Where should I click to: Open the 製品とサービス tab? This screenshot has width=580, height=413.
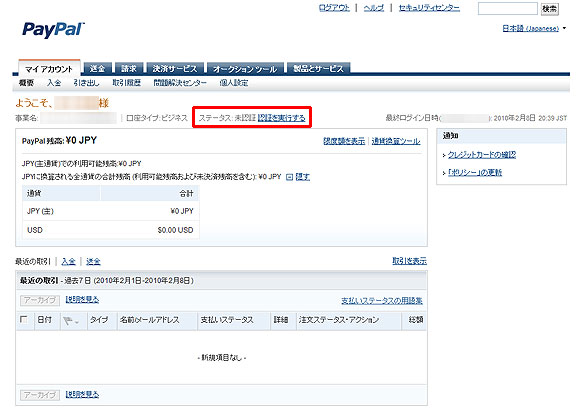(x=318, y=68)
